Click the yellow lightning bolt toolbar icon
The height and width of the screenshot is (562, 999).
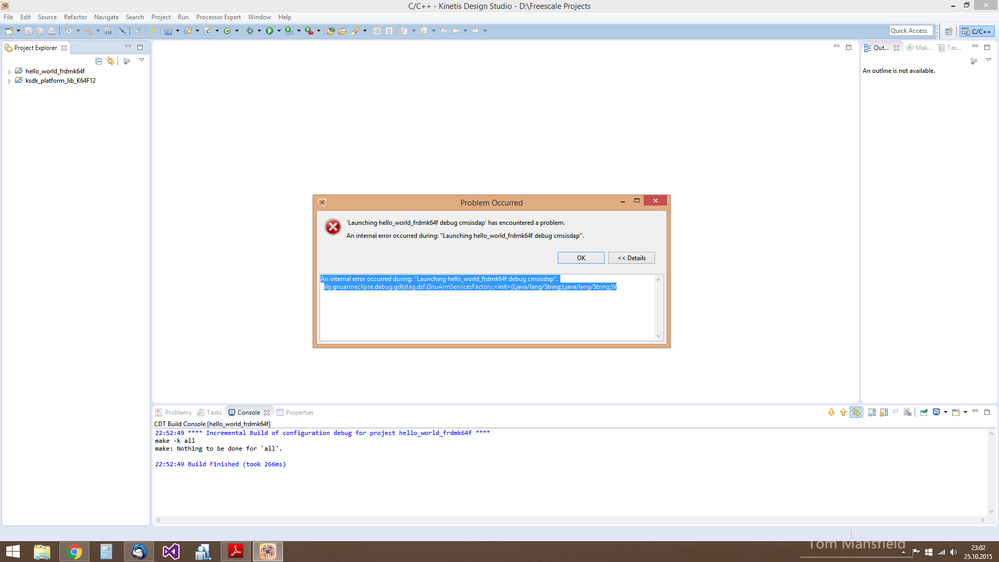[x=153, y=31]
